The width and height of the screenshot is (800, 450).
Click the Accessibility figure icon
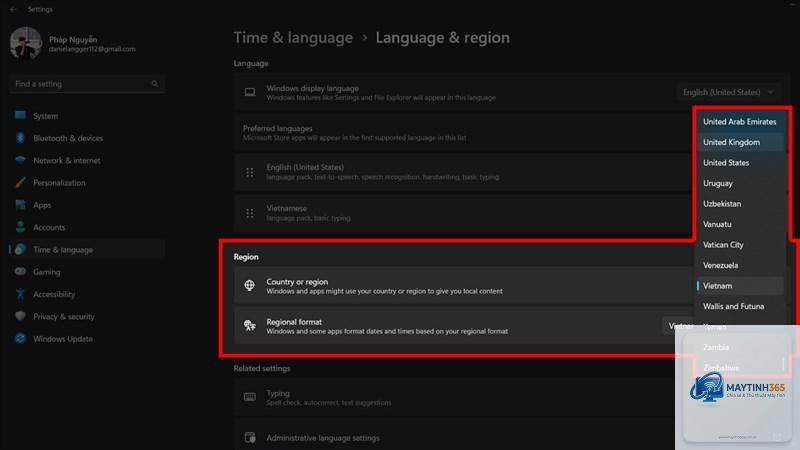point(20,294)
